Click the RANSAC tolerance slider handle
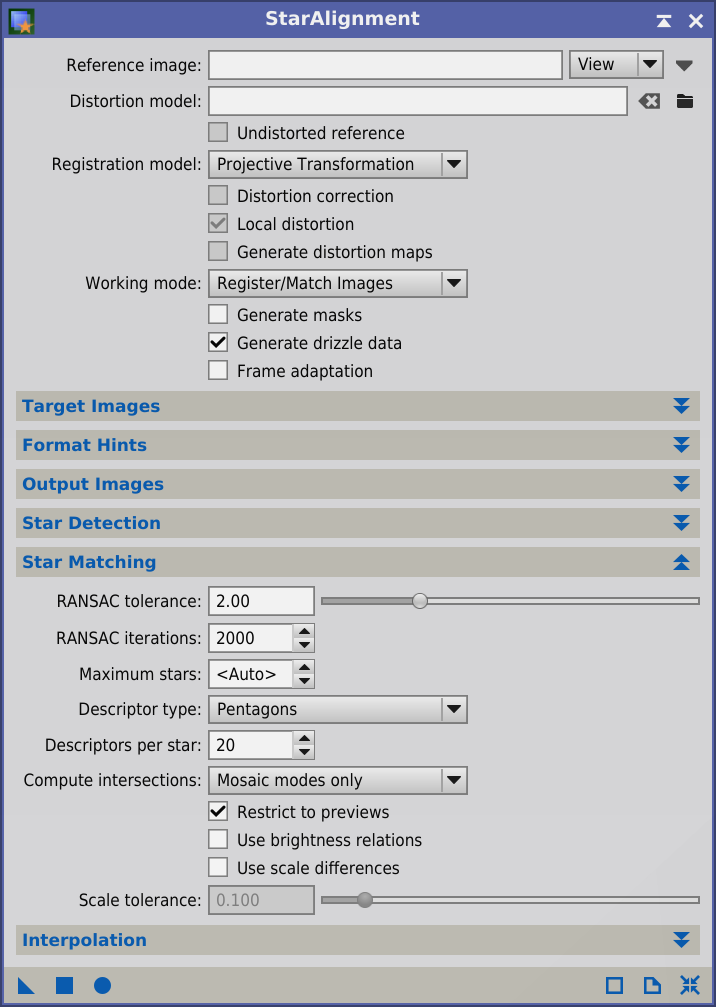Image resolution: width=716 pixels, height=1007 pixels. click(419, 601)
